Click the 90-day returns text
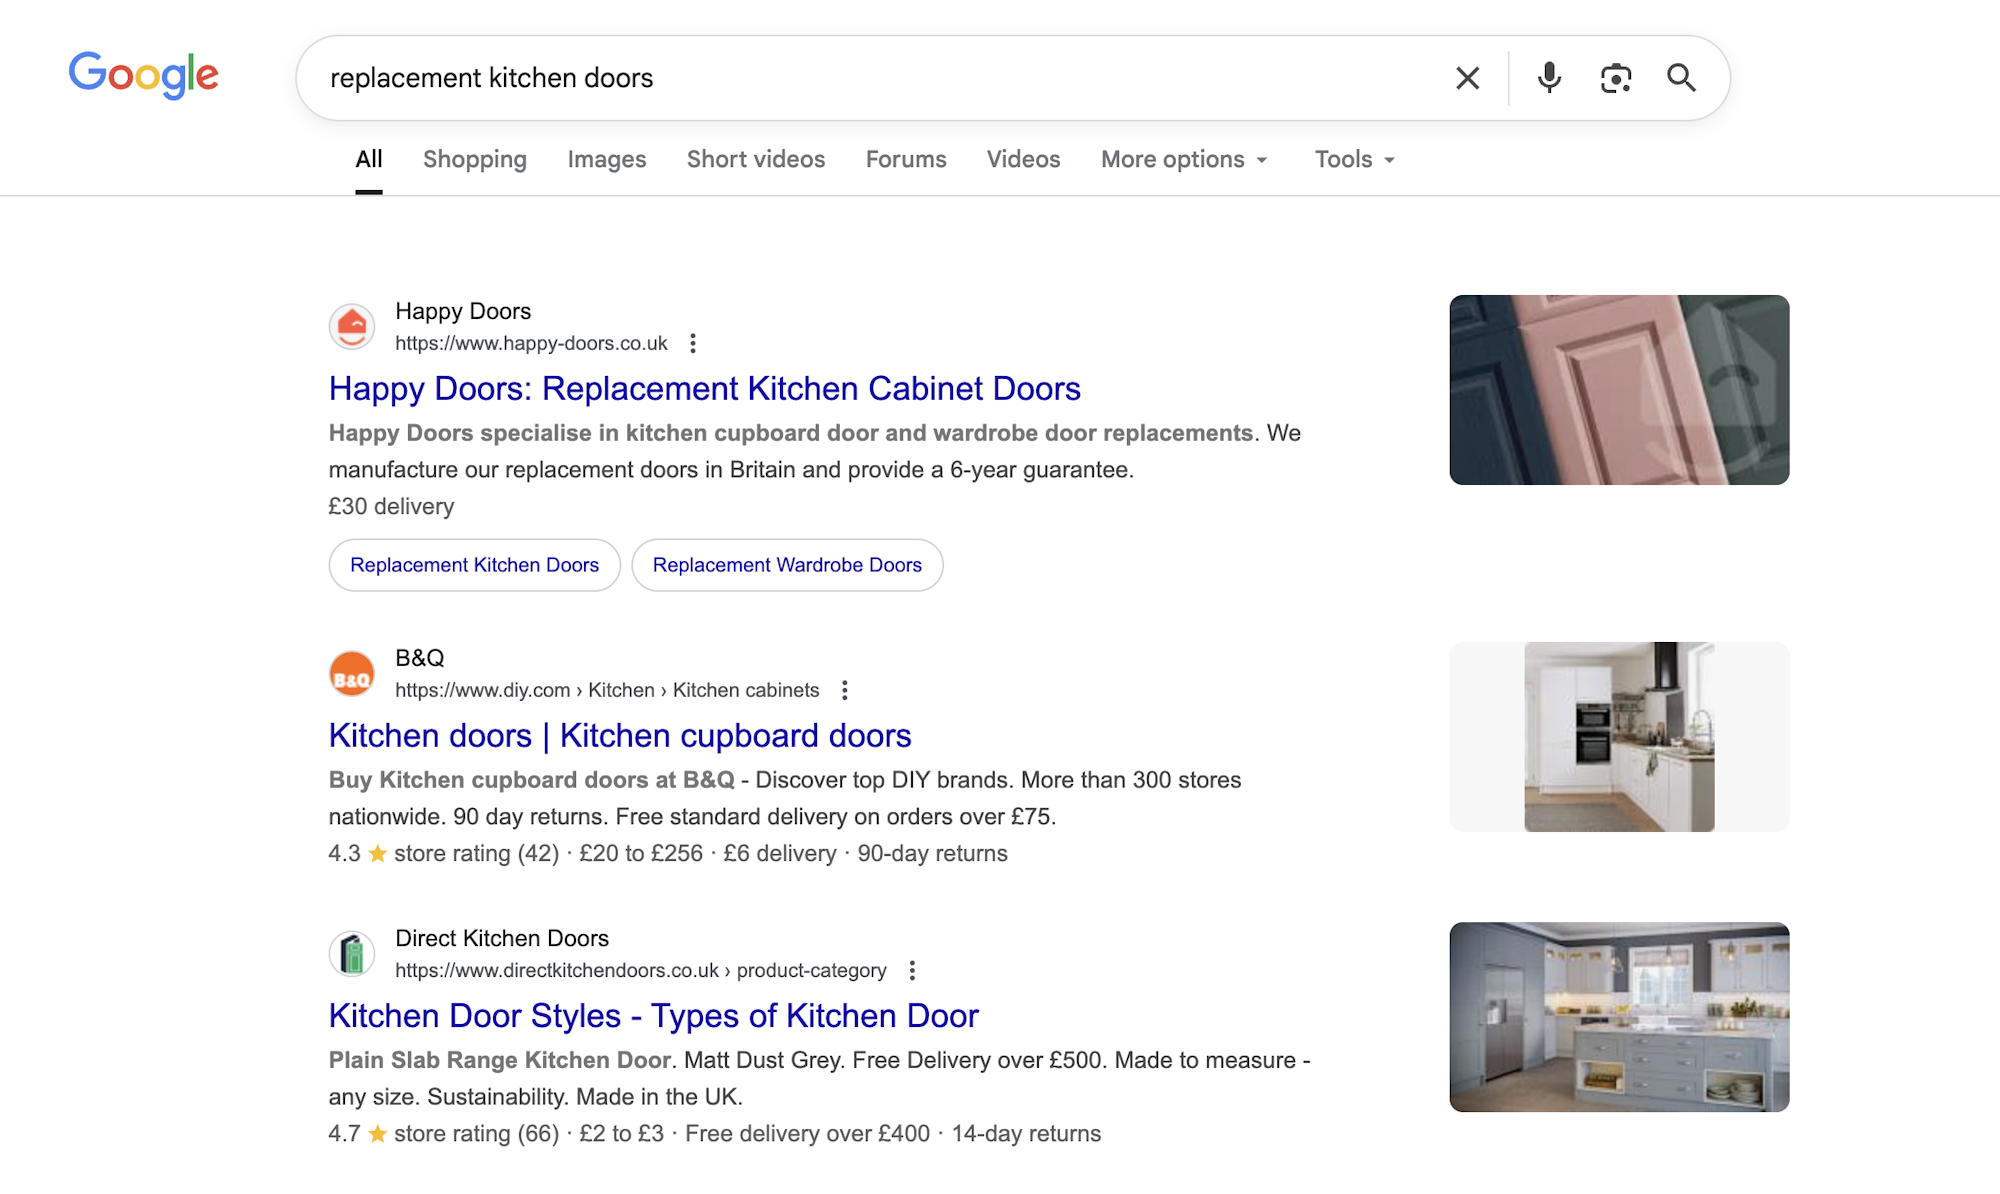The height and width of the screenshot is (1194, 2000). (932, 854)
